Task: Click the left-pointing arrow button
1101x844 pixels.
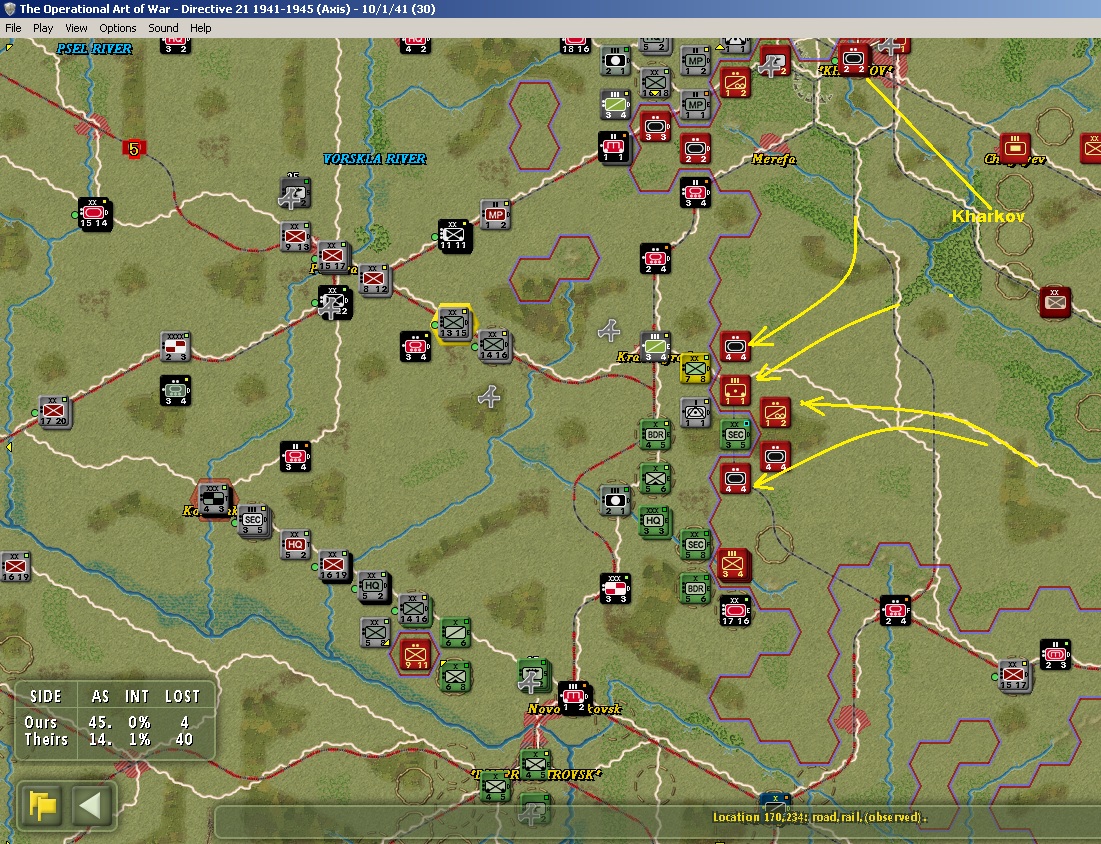Action: pos(91,805)
